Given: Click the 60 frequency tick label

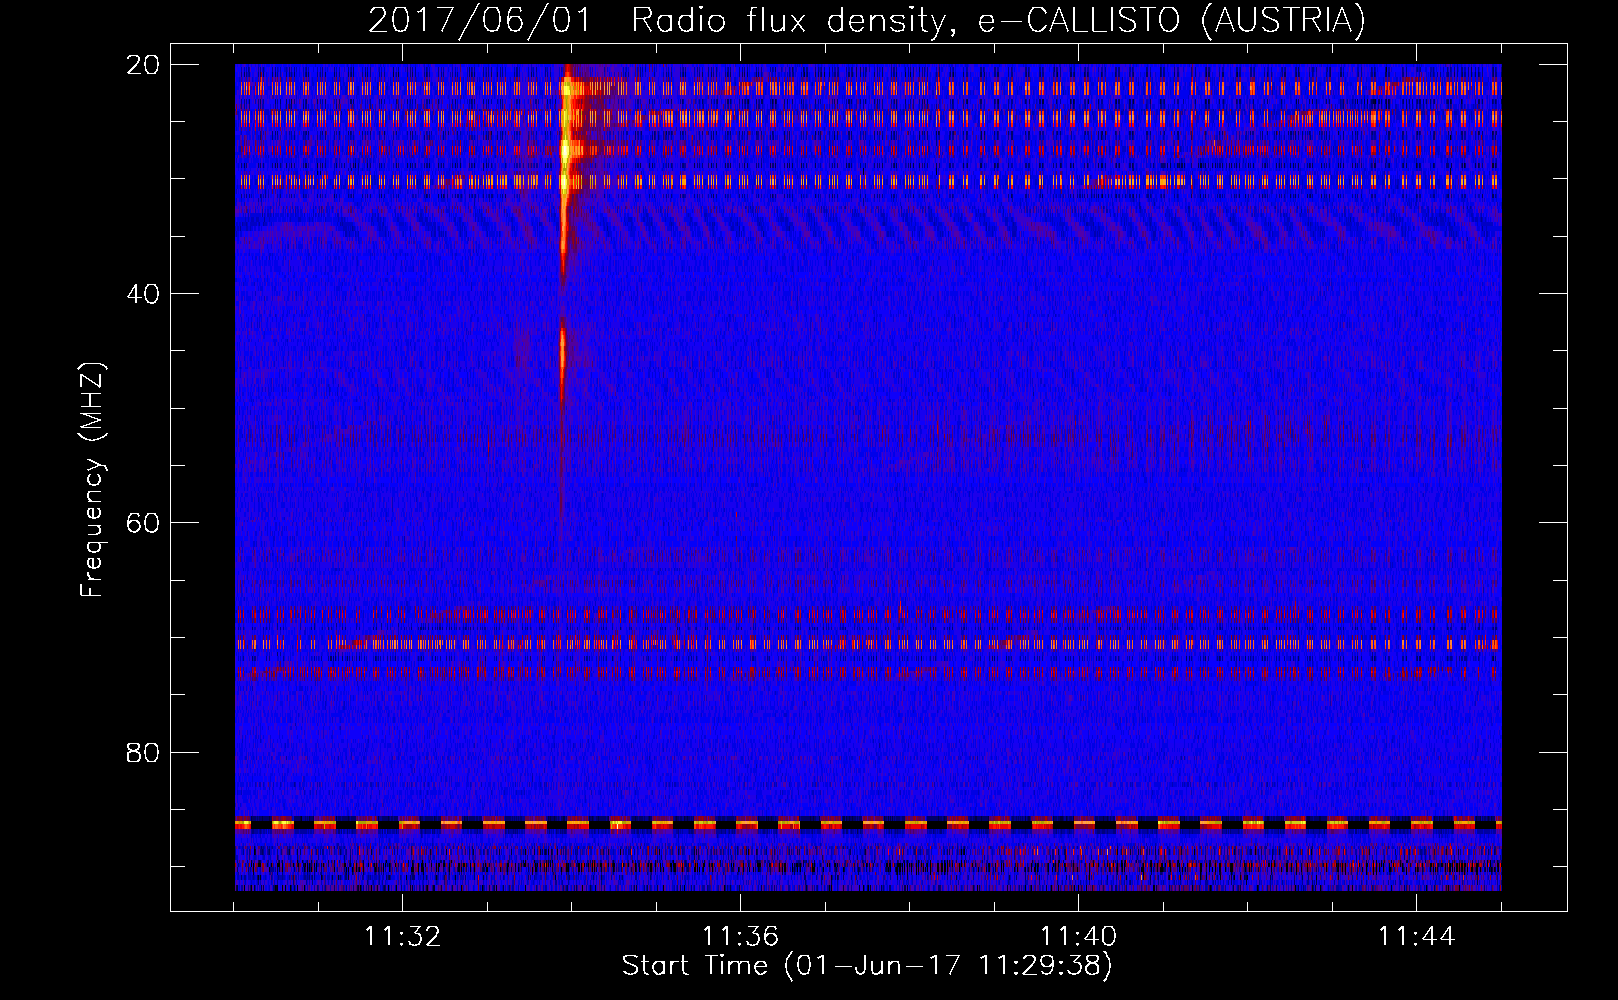Looking at the screenshot, I should (x=144, y=522).
